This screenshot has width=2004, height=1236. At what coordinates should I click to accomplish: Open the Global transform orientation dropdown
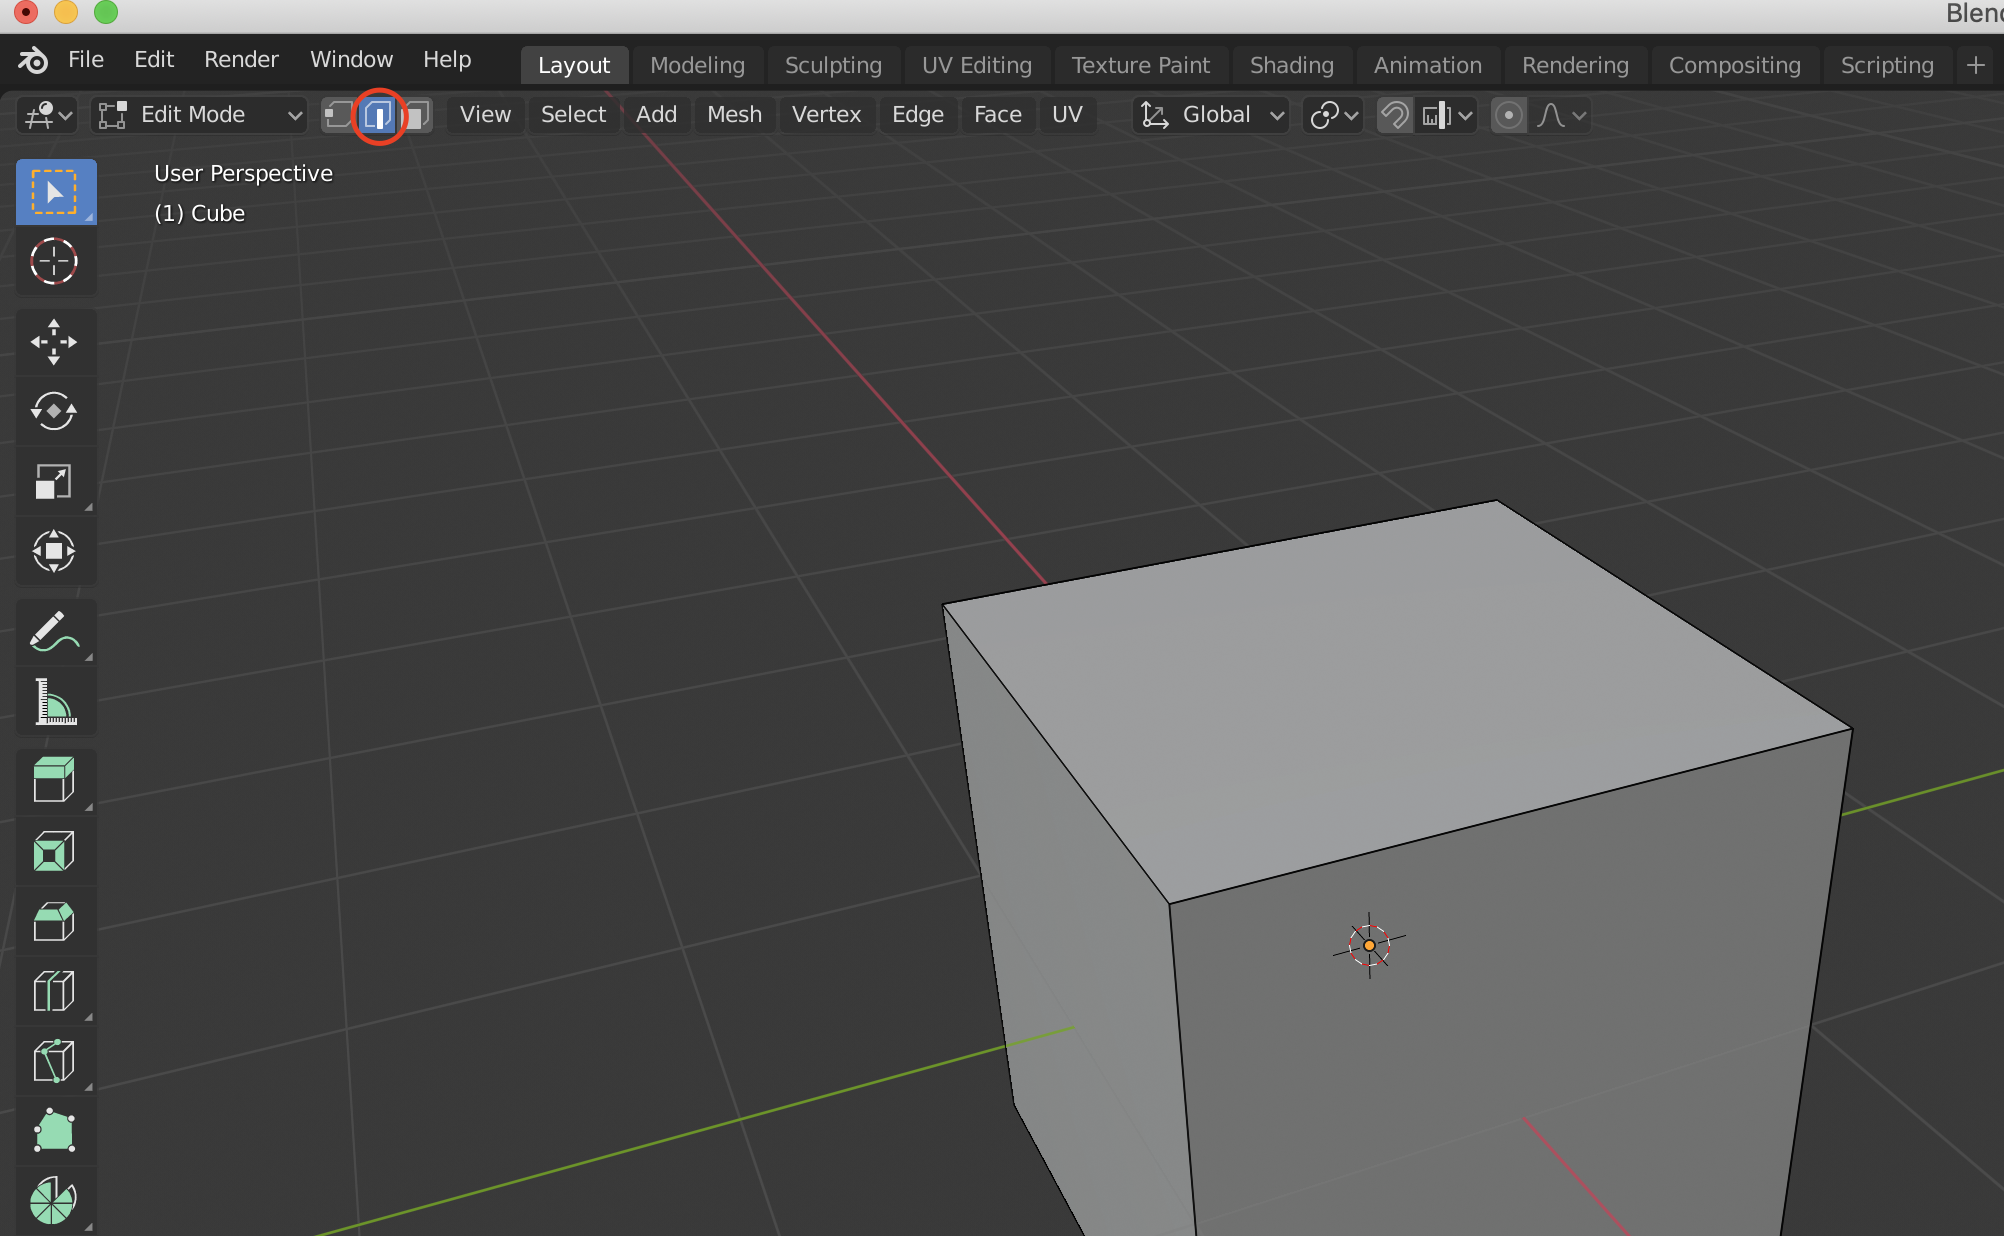point(1212,115)
